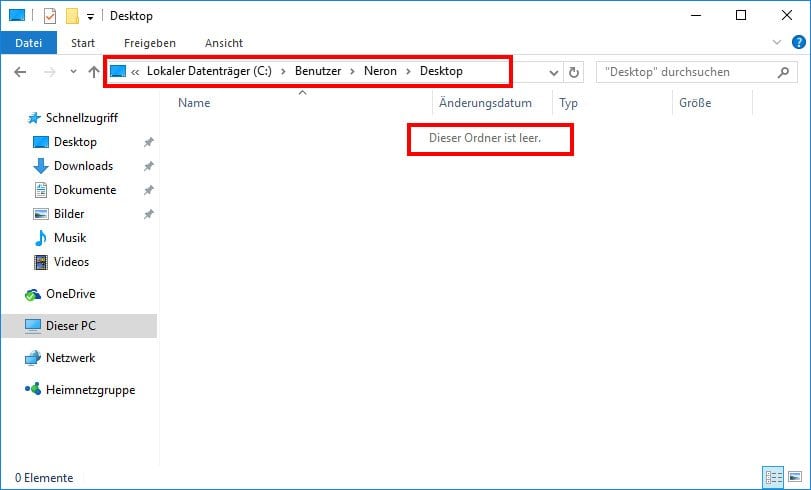The width and height of the screenshot is (811, 490).
Task: Open the recent locations dropdown arrow
Action: (73, 72)
